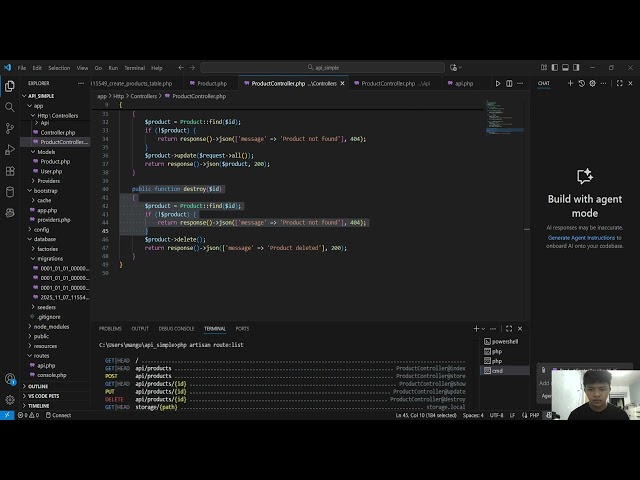The width and height of the screenshot is (640, 480).
Task: Open the Search view in activity bar
Action: coord(10,107)
